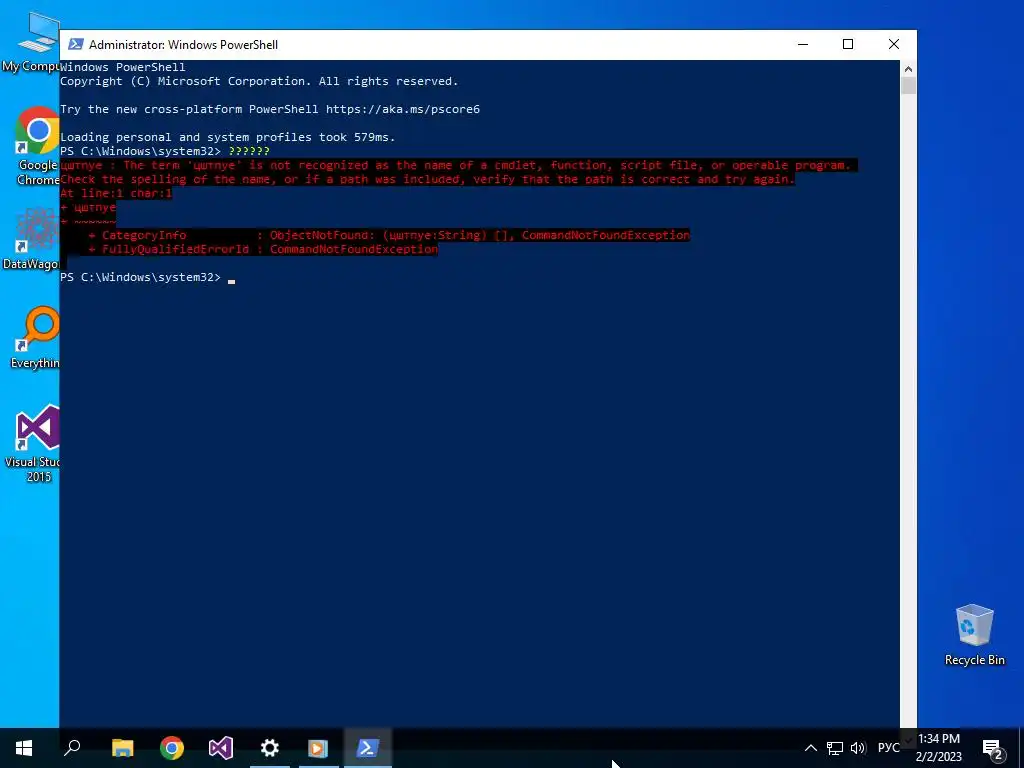
Task: Click the https://aka.ms/pscore6 URL text
Action: point(403,109)
